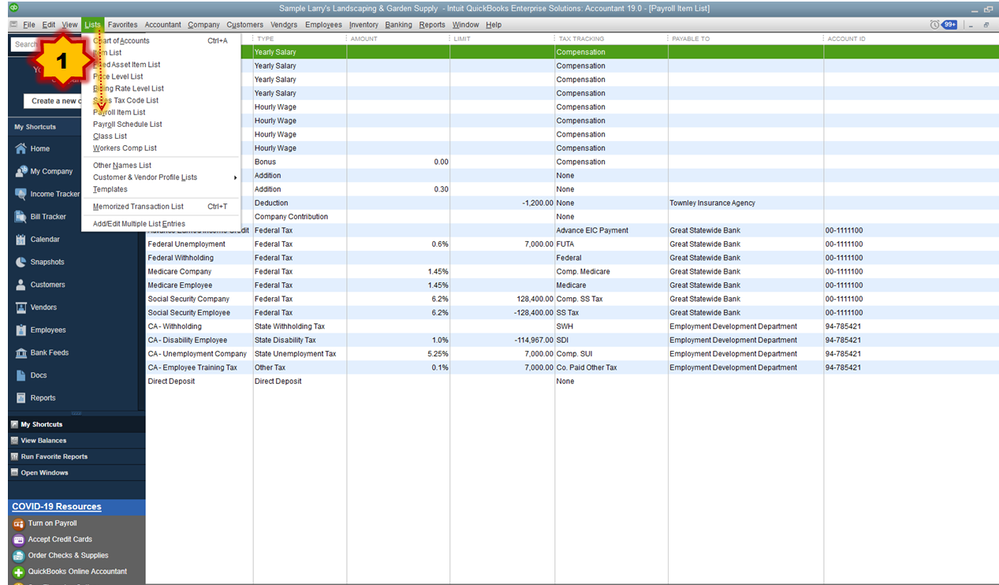999x585 pixels.
Task: Click the Townley Insurance Agency cell
Action: 712,203
